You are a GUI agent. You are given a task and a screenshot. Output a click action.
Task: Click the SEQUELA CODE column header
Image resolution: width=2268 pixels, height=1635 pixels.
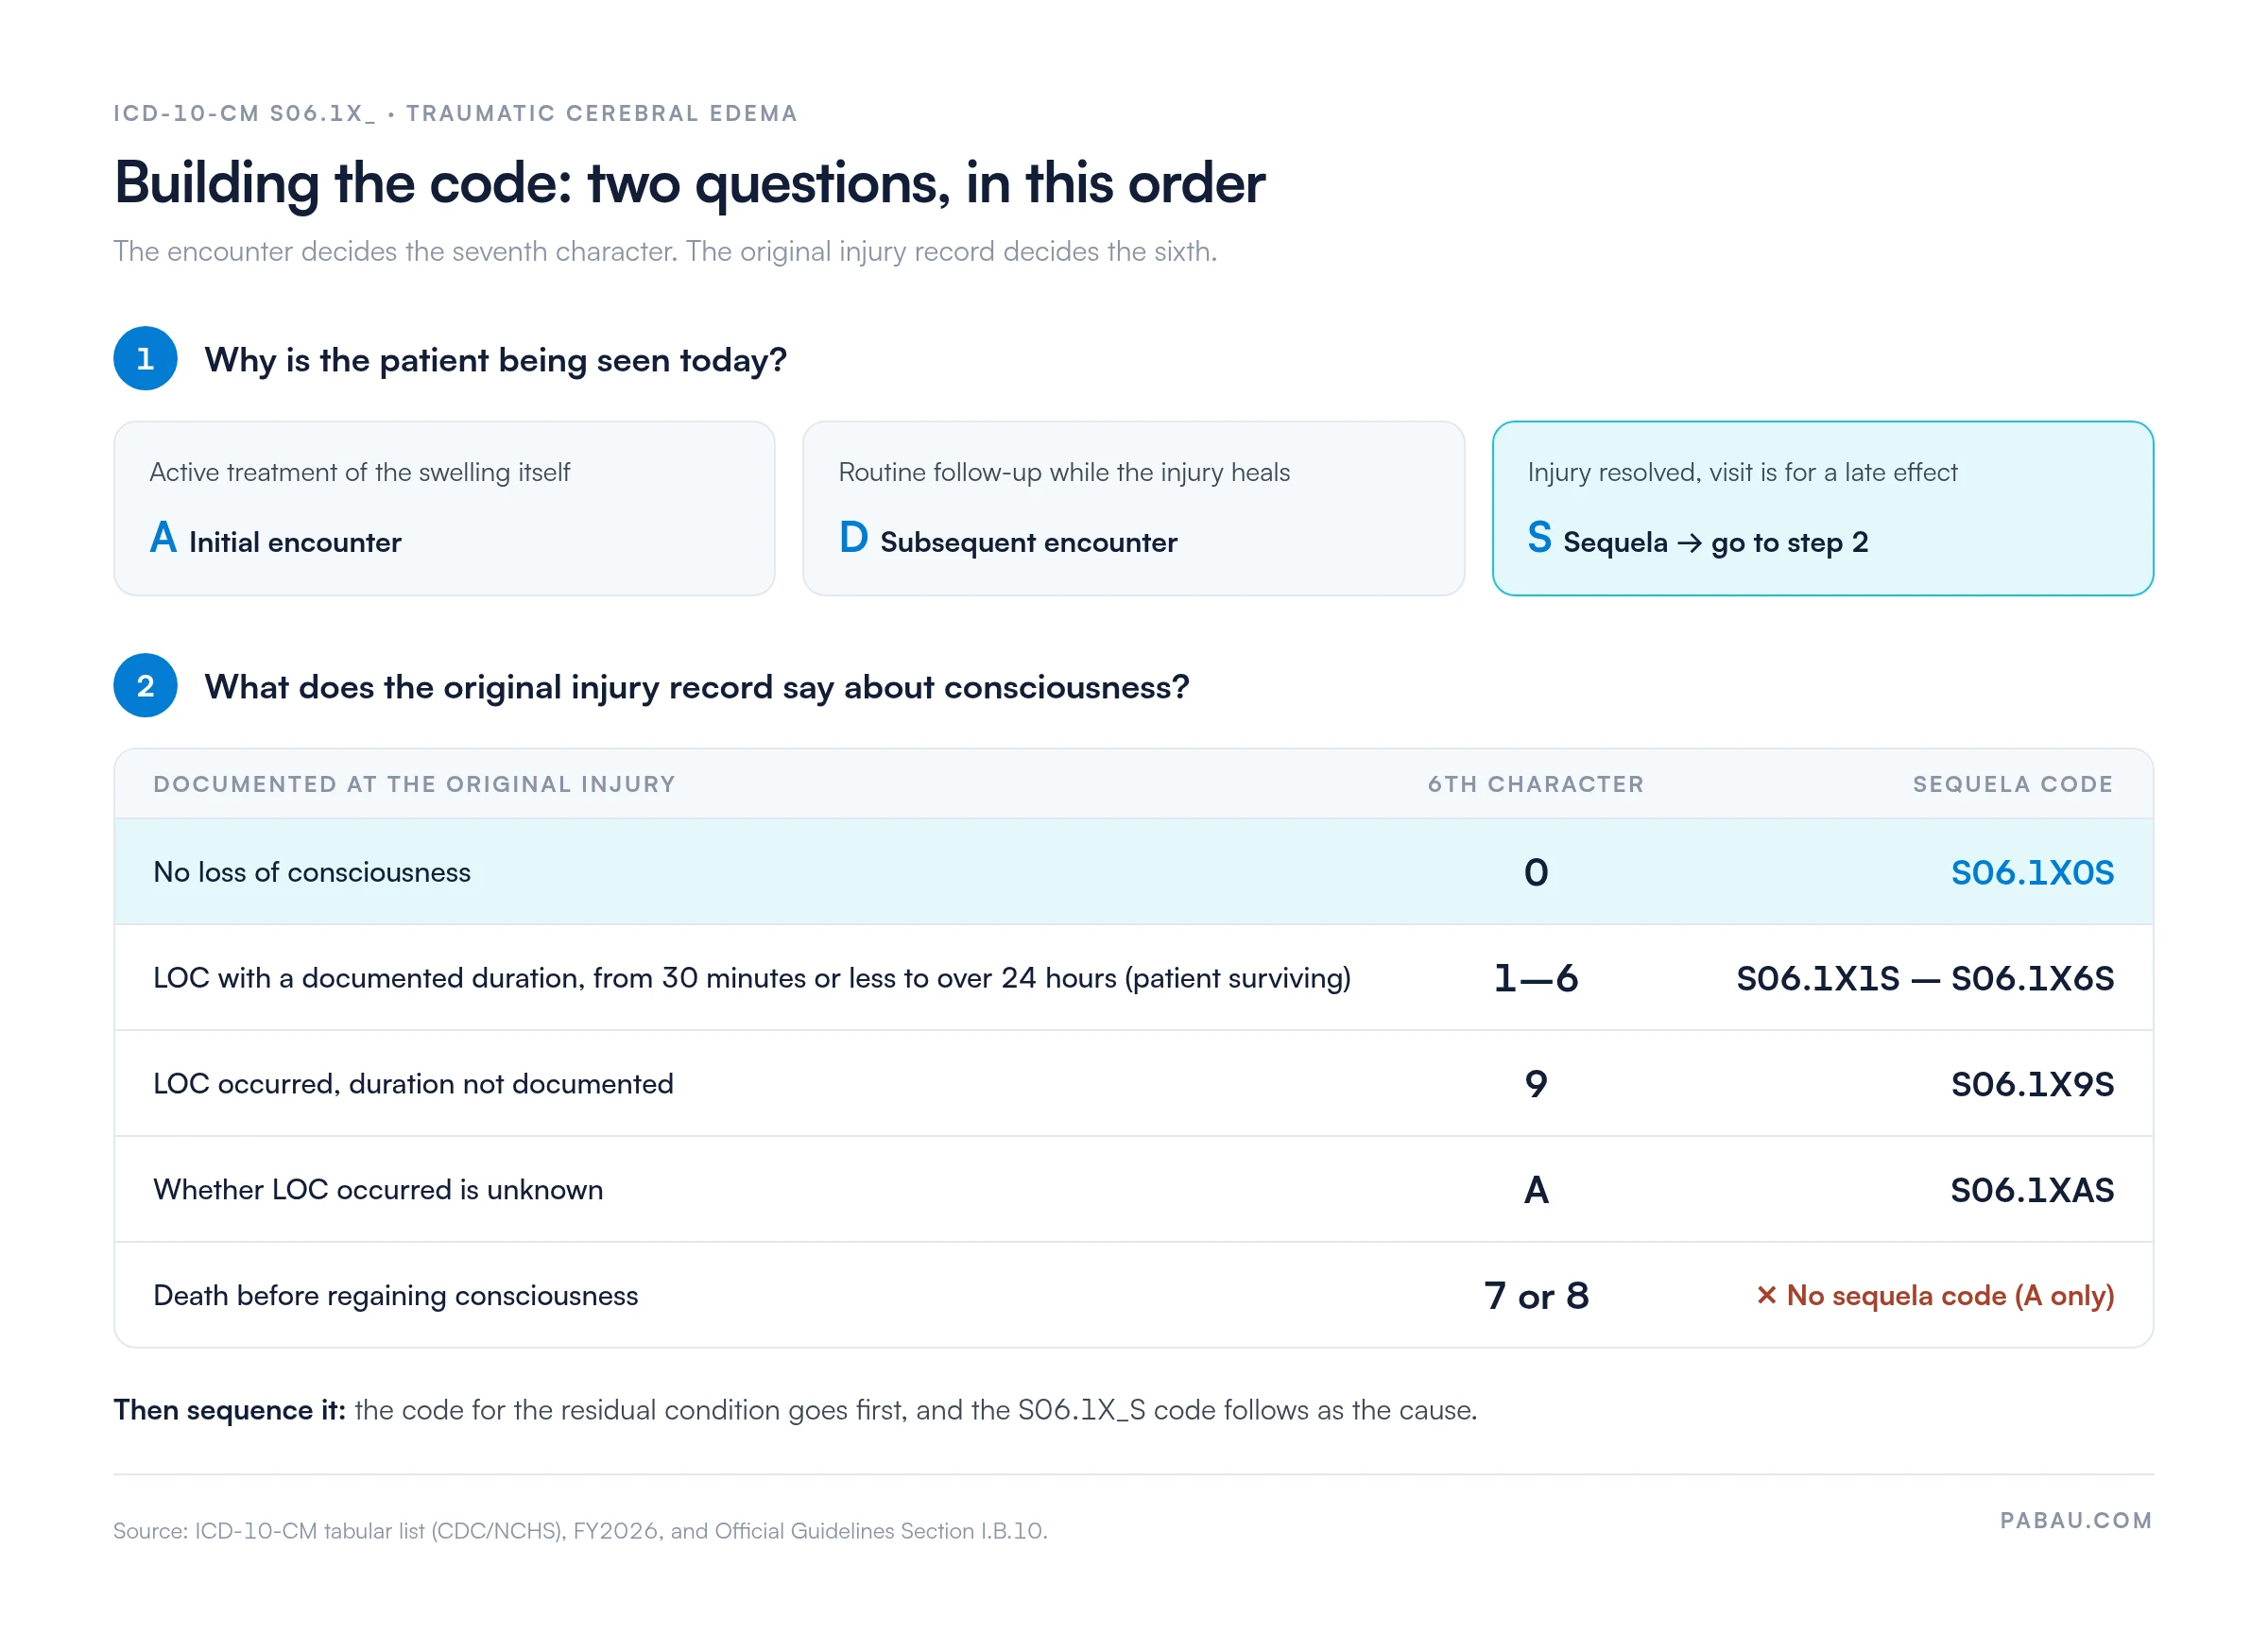coord(2013,784)
